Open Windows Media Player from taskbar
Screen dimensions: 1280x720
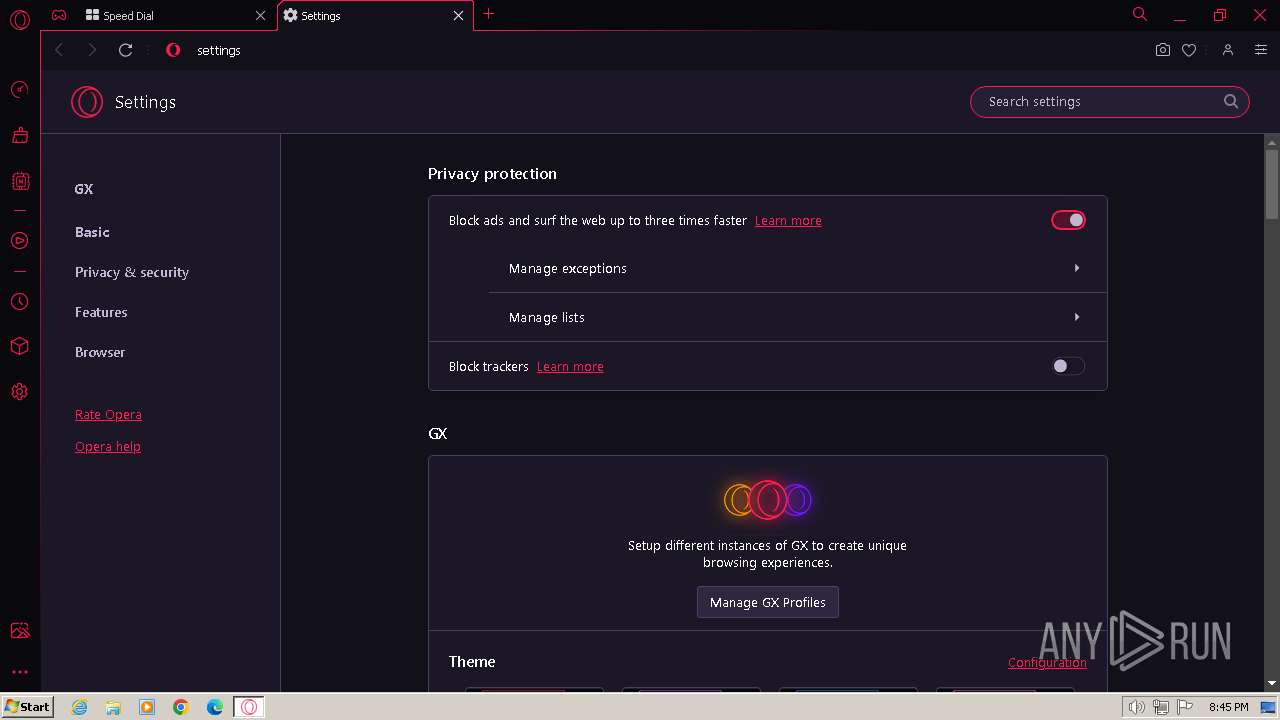tap(147, 707)
